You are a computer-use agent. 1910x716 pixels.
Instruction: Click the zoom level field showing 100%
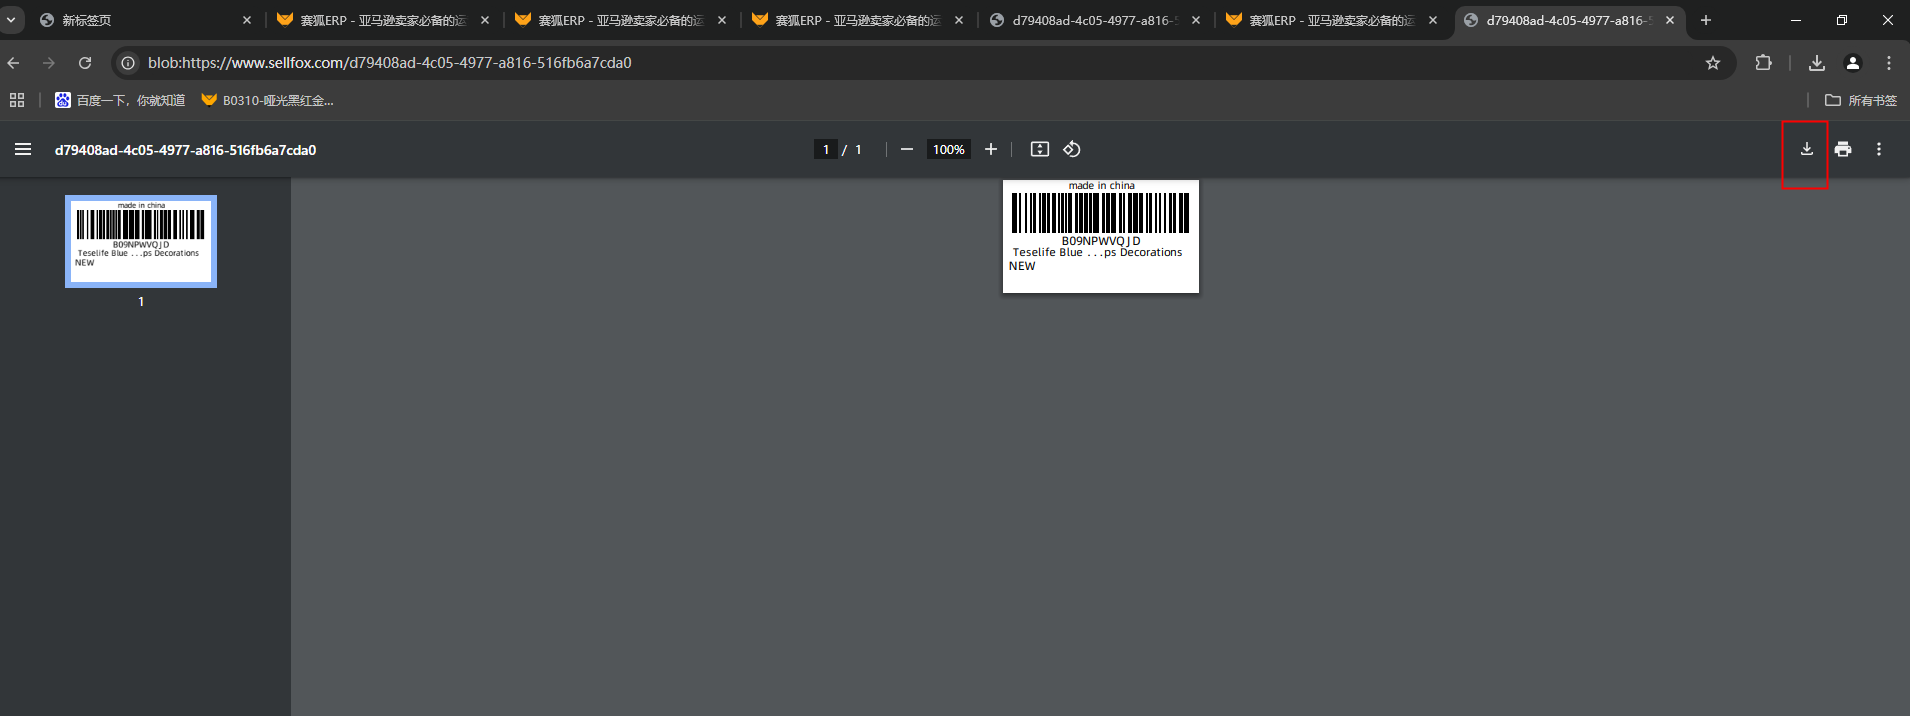pos(948,150)
